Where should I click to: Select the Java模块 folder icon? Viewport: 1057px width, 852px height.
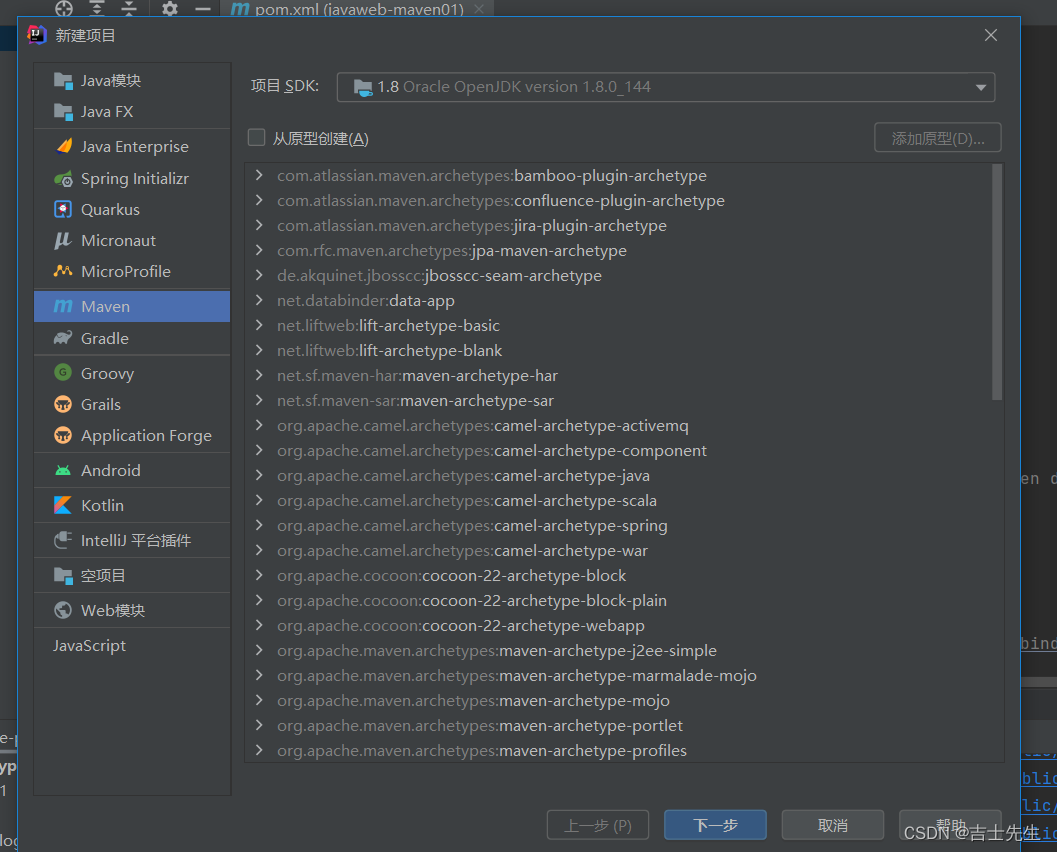pos(63,81)
